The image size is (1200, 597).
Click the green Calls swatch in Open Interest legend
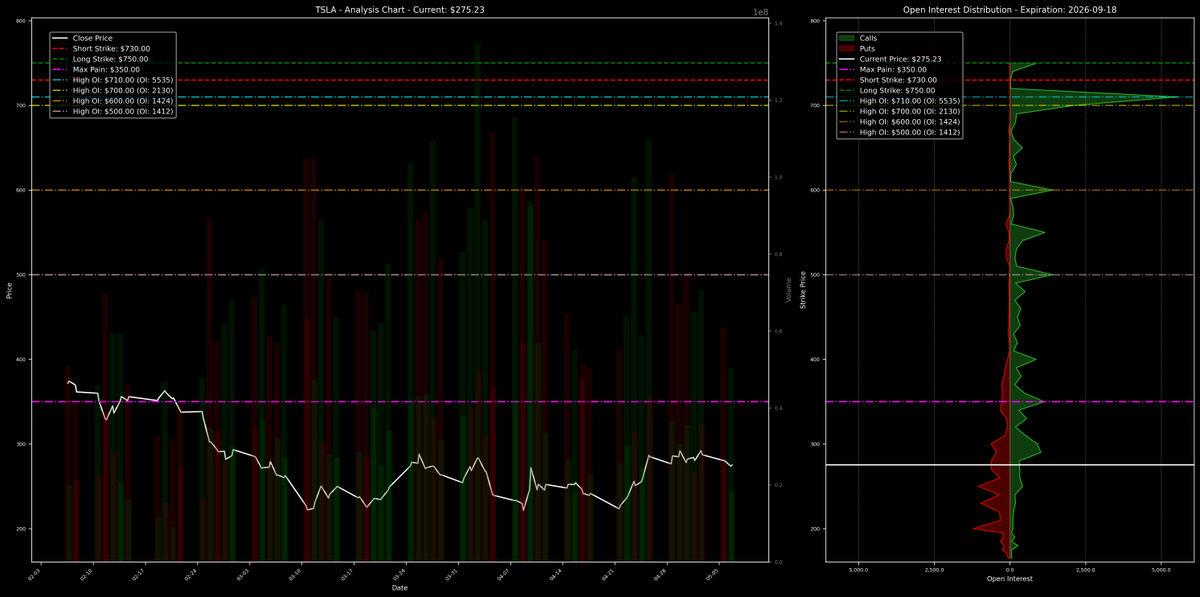coord(846,38)
